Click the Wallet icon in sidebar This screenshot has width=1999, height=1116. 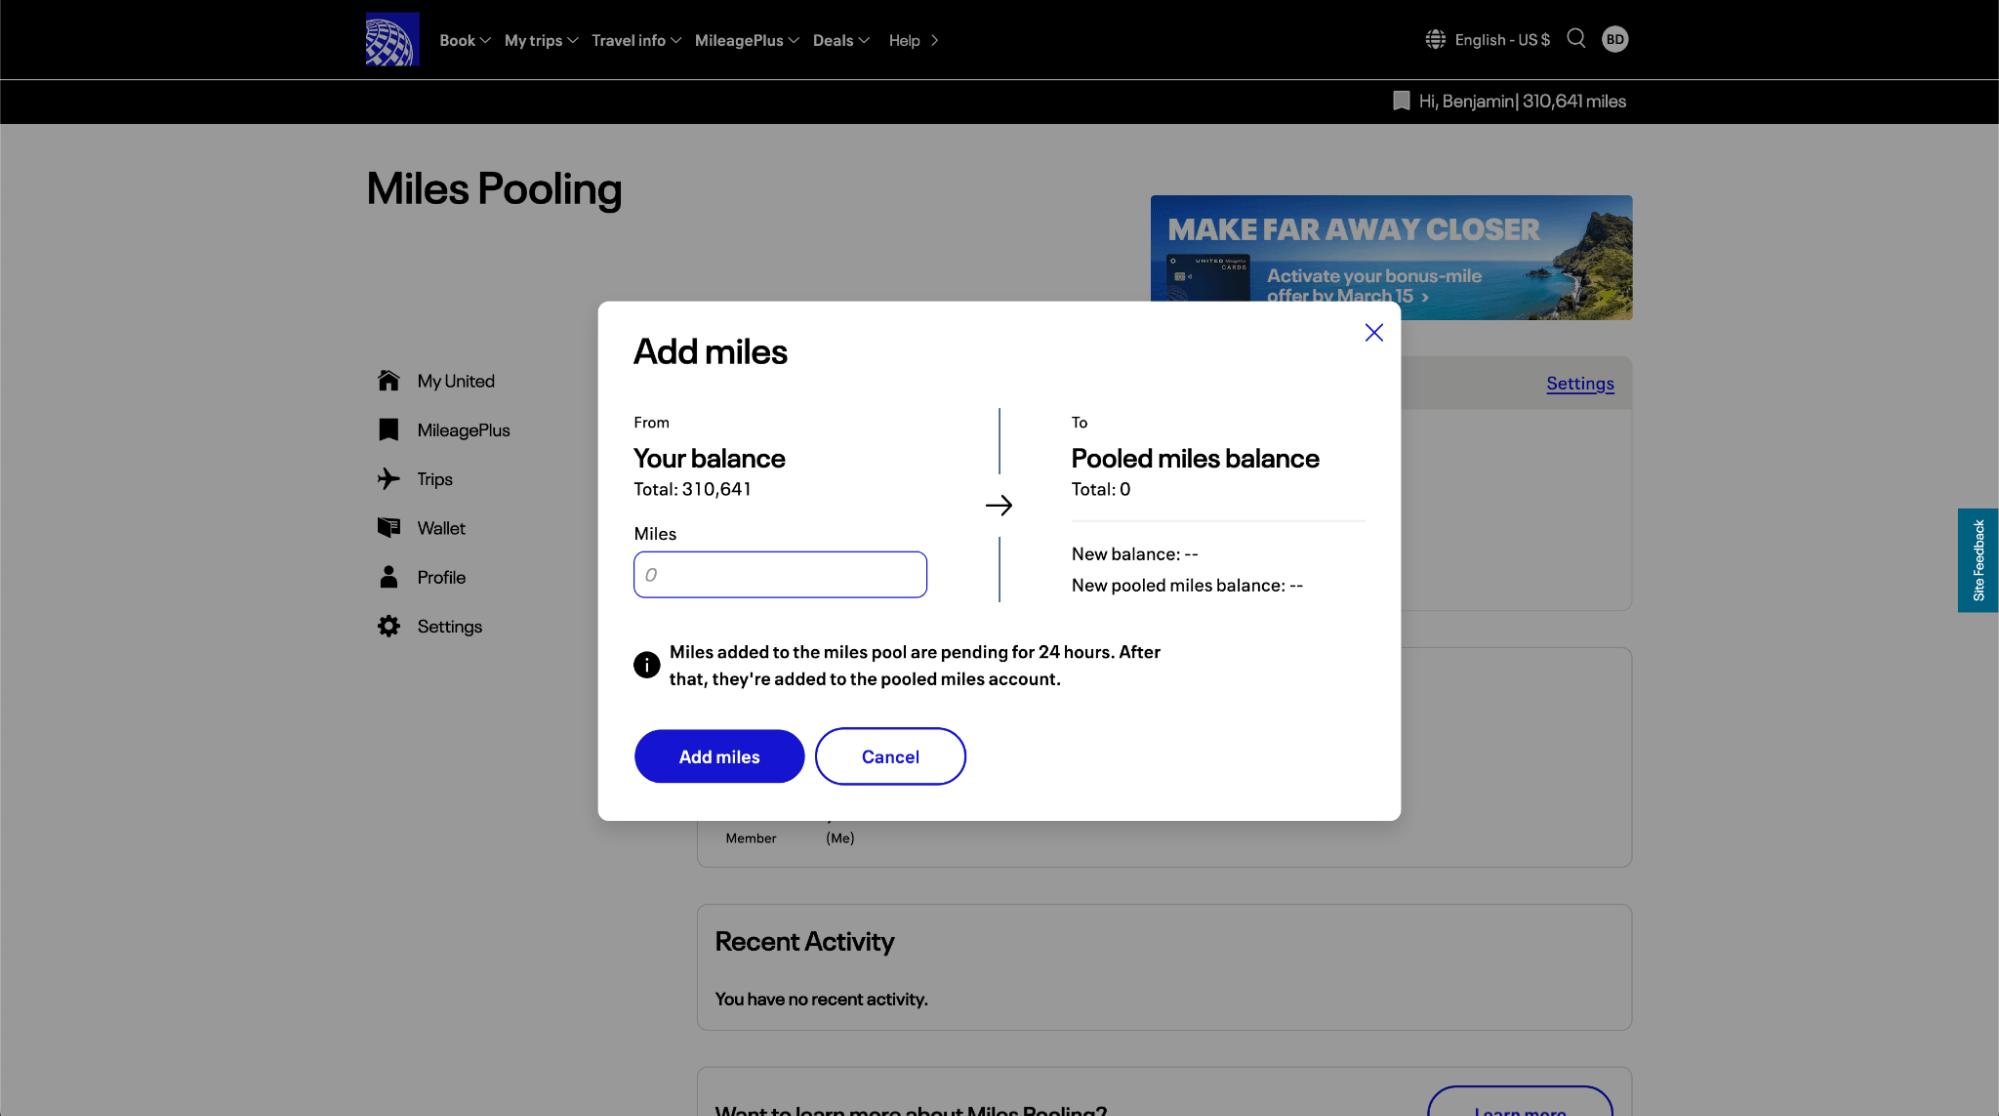389,528
